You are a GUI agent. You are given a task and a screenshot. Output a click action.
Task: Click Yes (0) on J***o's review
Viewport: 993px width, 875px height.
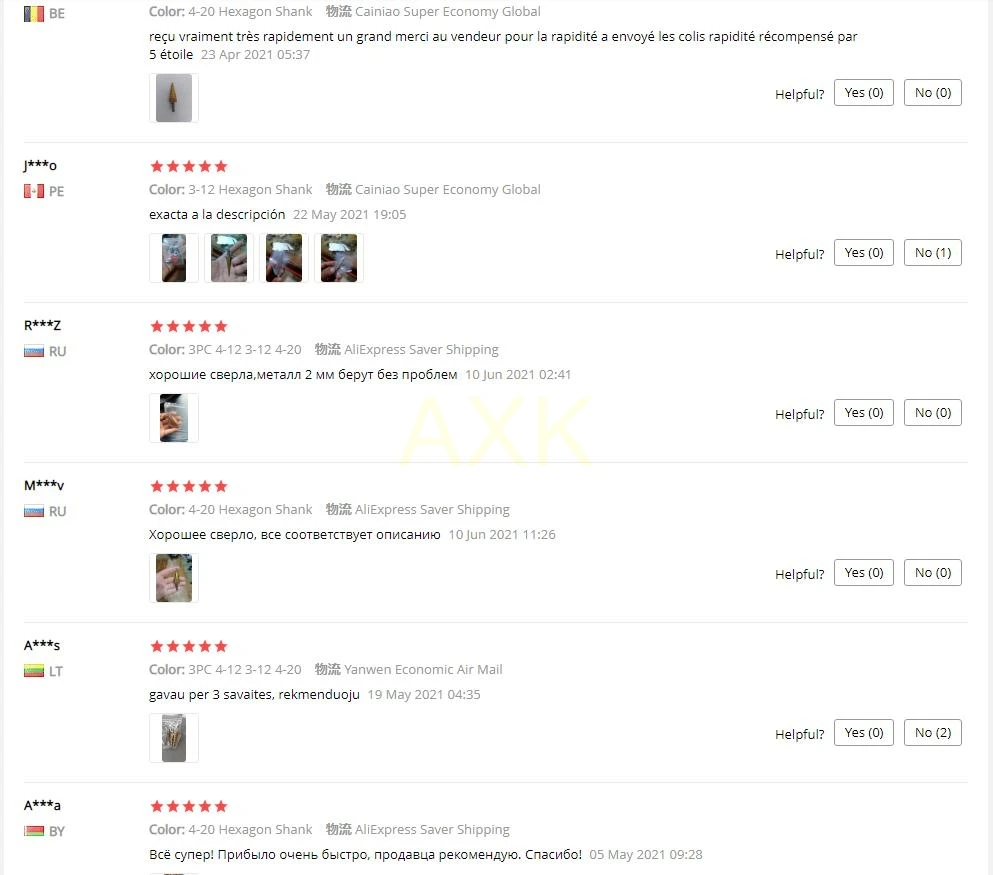[x=863, y=253]
